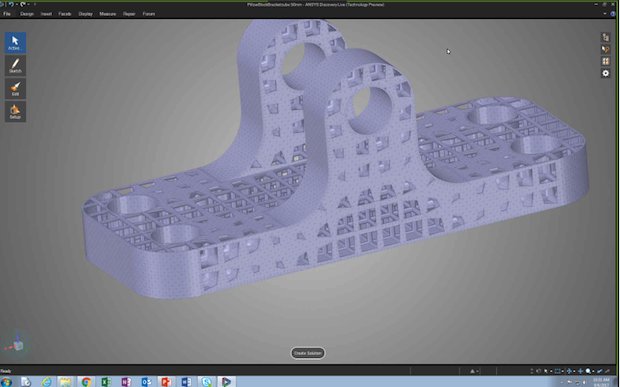
Task: Click the last icon in status bar
Action: [608, 371]
